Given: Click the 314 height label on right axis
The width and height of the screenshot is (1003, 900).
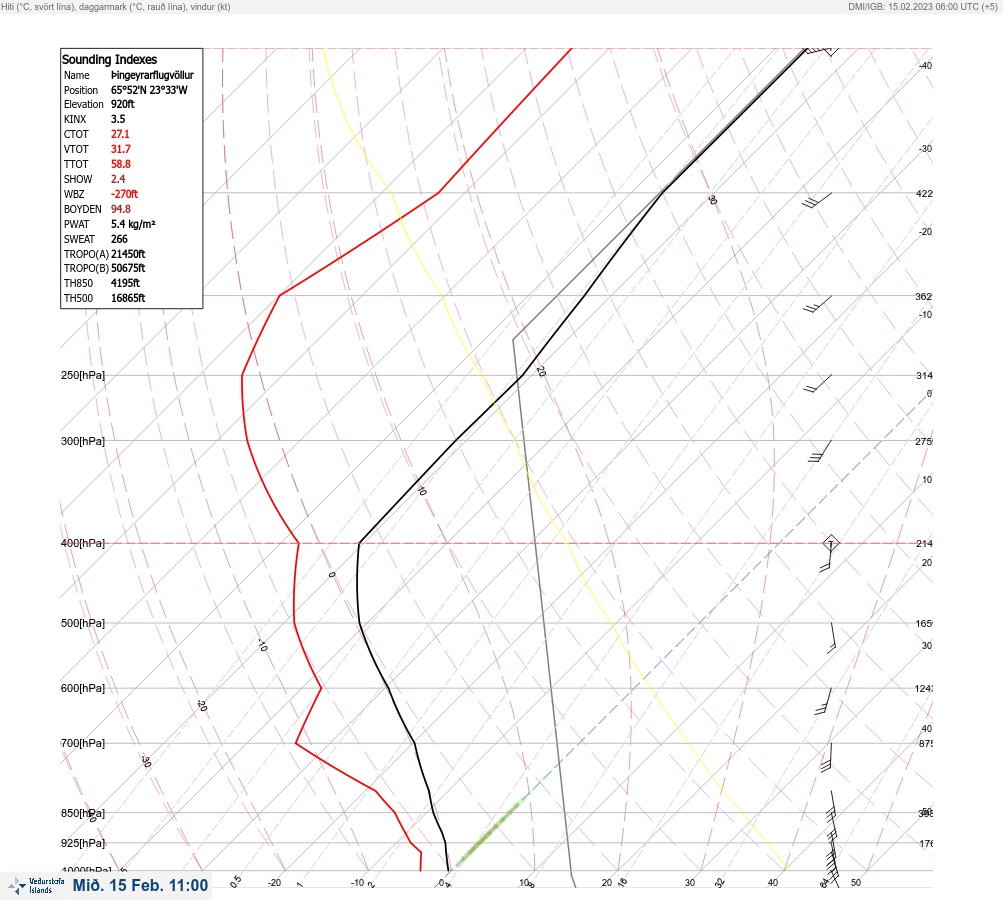Looking at the screenshot, I should click(924, 375).
